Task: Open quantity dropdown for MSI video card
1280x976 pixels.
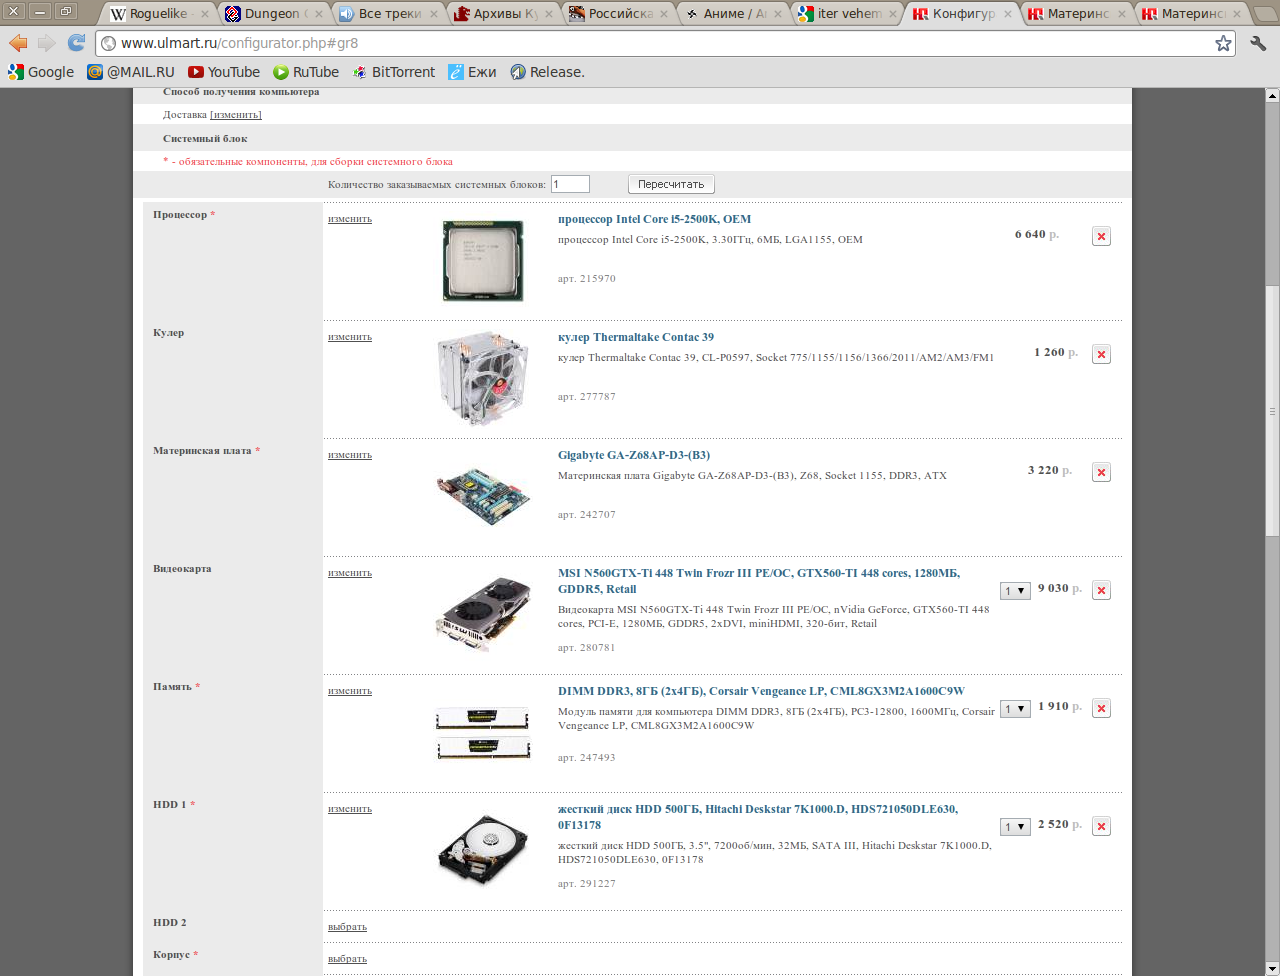Action: coord(1015,591)
